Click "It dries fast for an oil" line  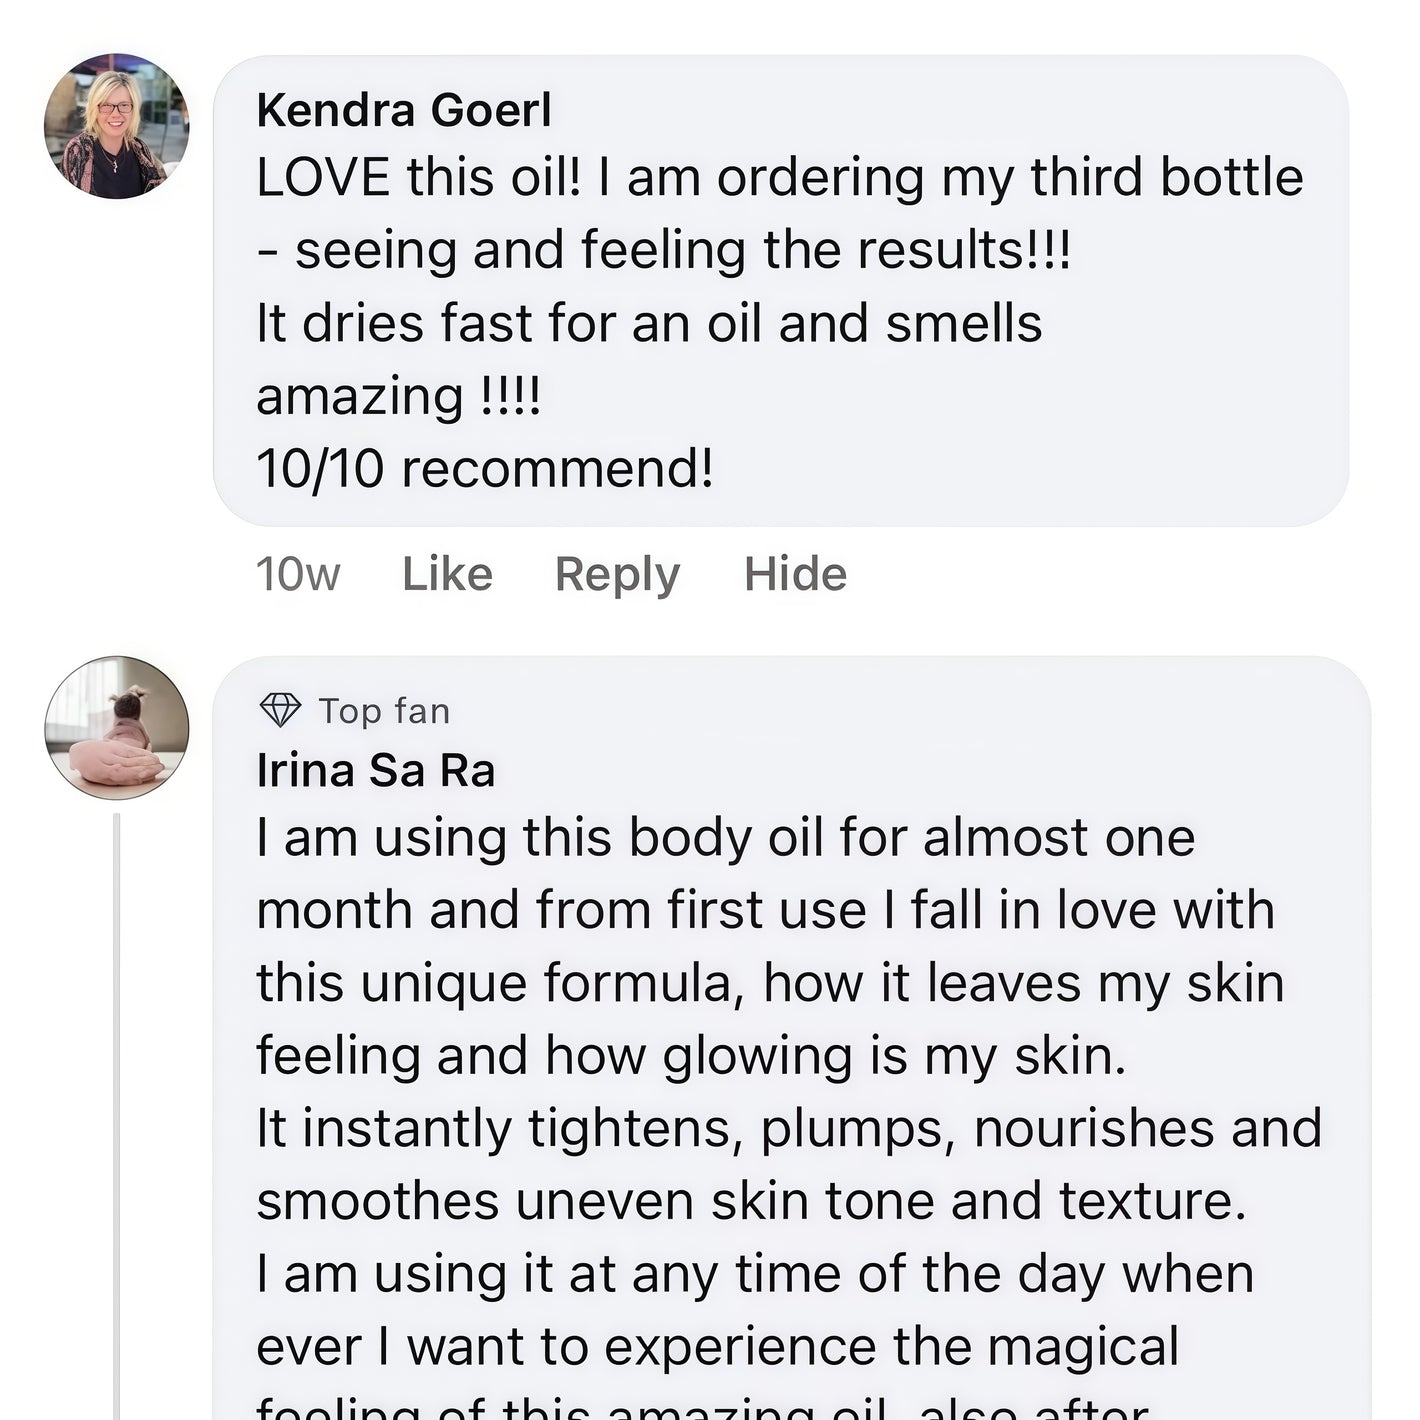(x=649, y=323)
